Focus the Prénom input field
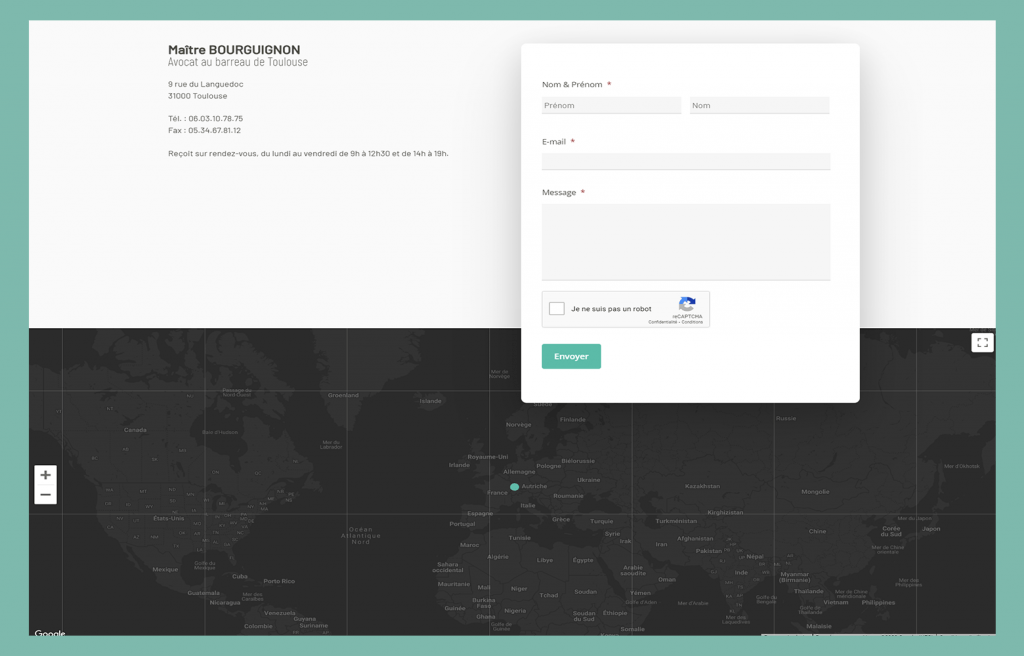 tap(611, 105)
